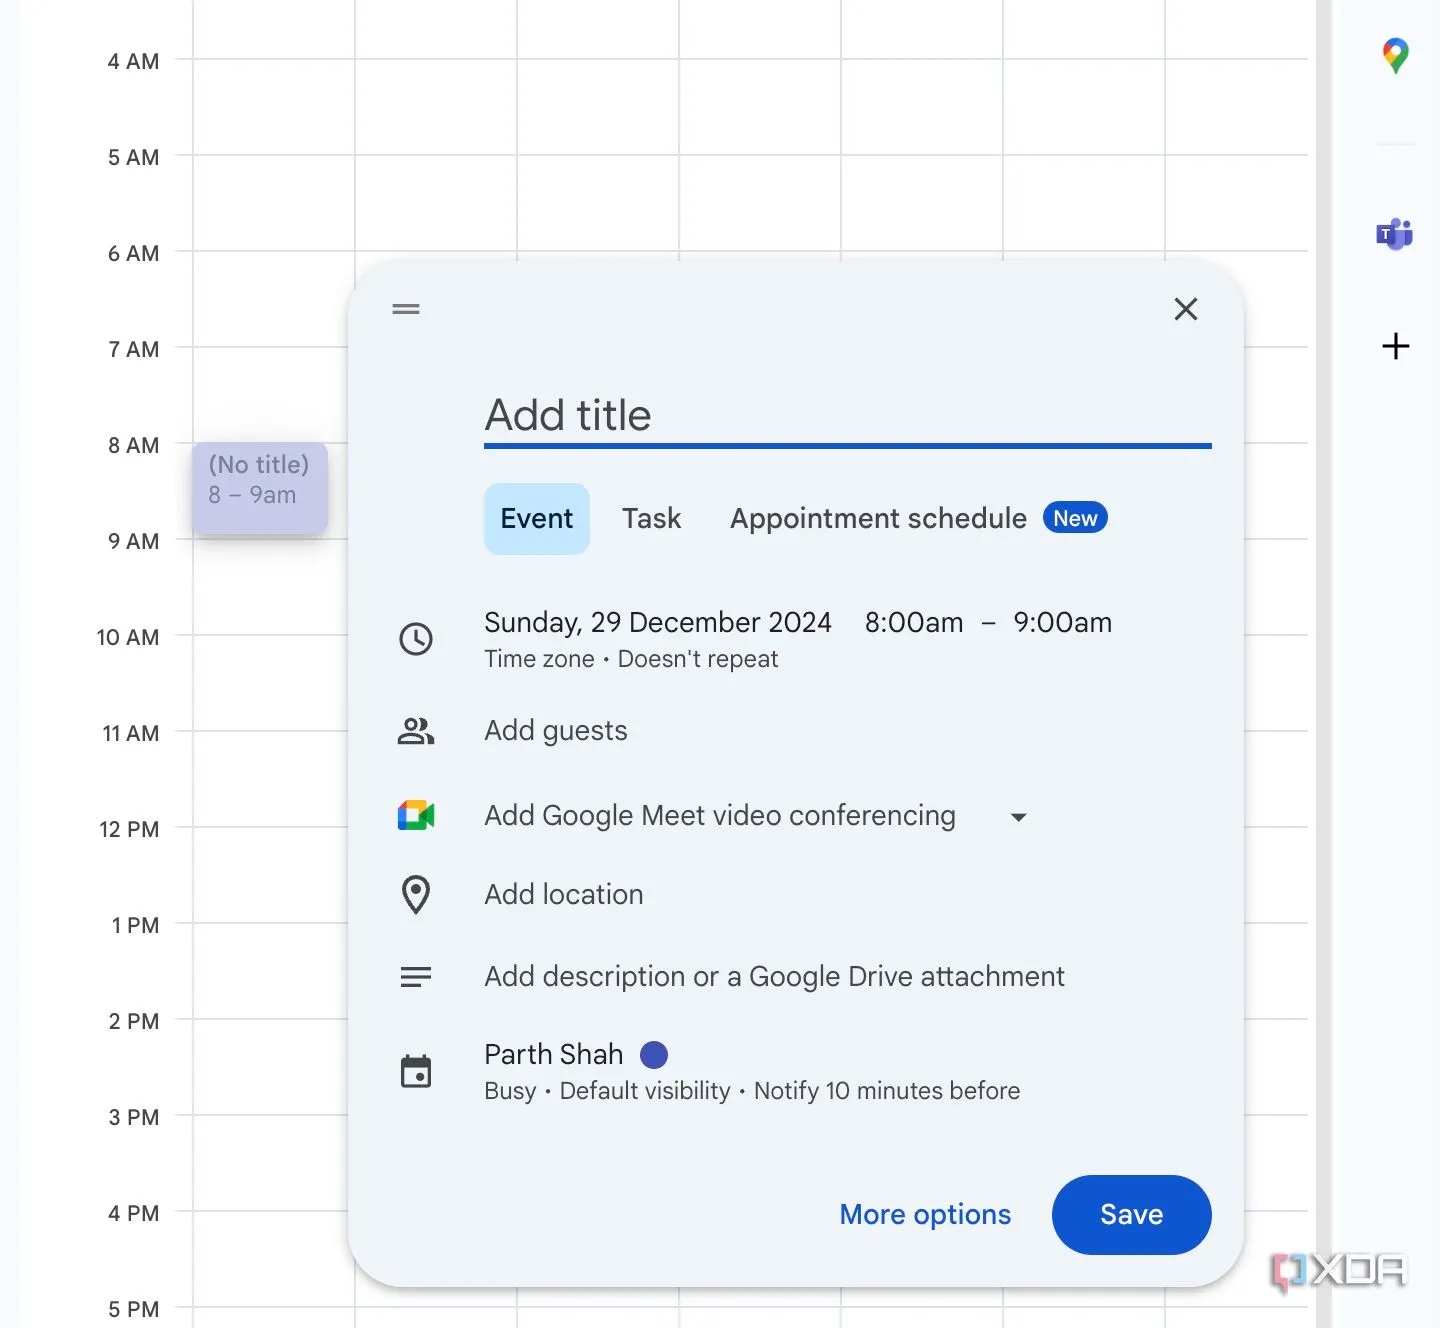Image resolution: width=1440 pixels, height=1328 pixels.
Task: Click the 12 PM time label
Action: [x=129, y=830]
